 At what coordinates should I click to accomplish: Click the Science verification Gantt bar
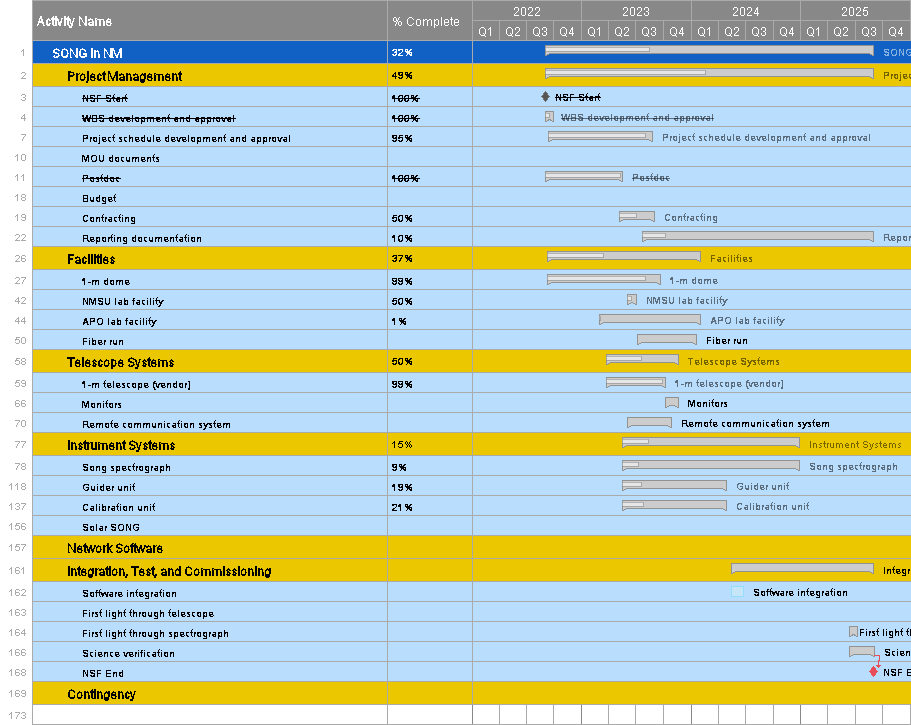click(x=861, y=652)
